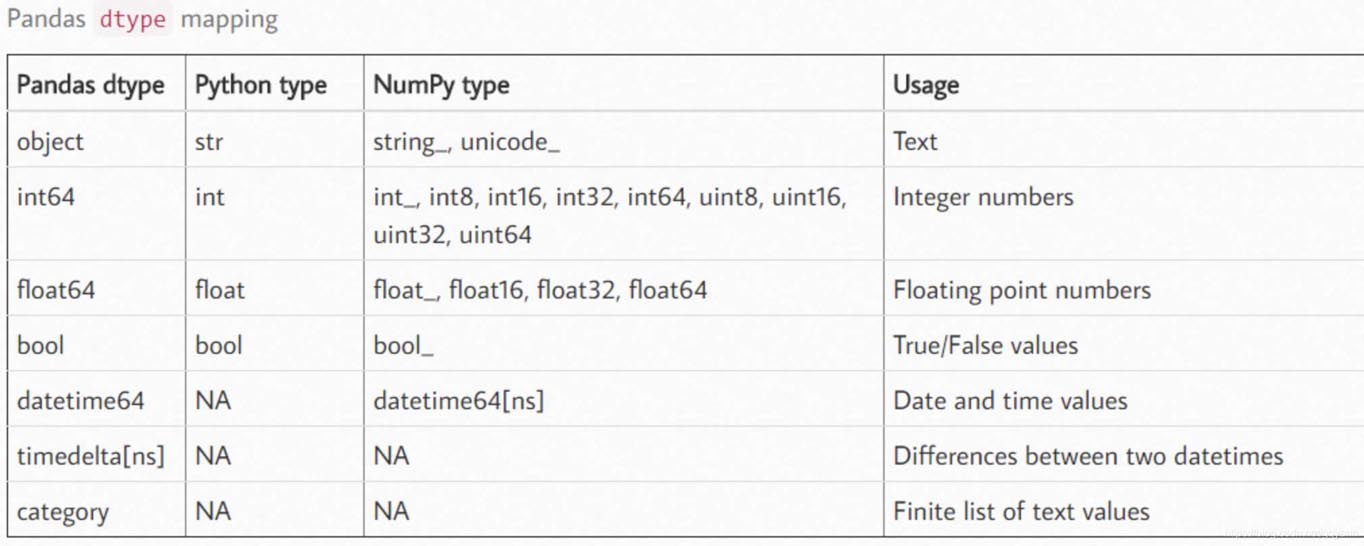Viewport: 1364px width, 546px height.
Task: Click 'Finite list of text values' cell
Action: click(1021, 512)
